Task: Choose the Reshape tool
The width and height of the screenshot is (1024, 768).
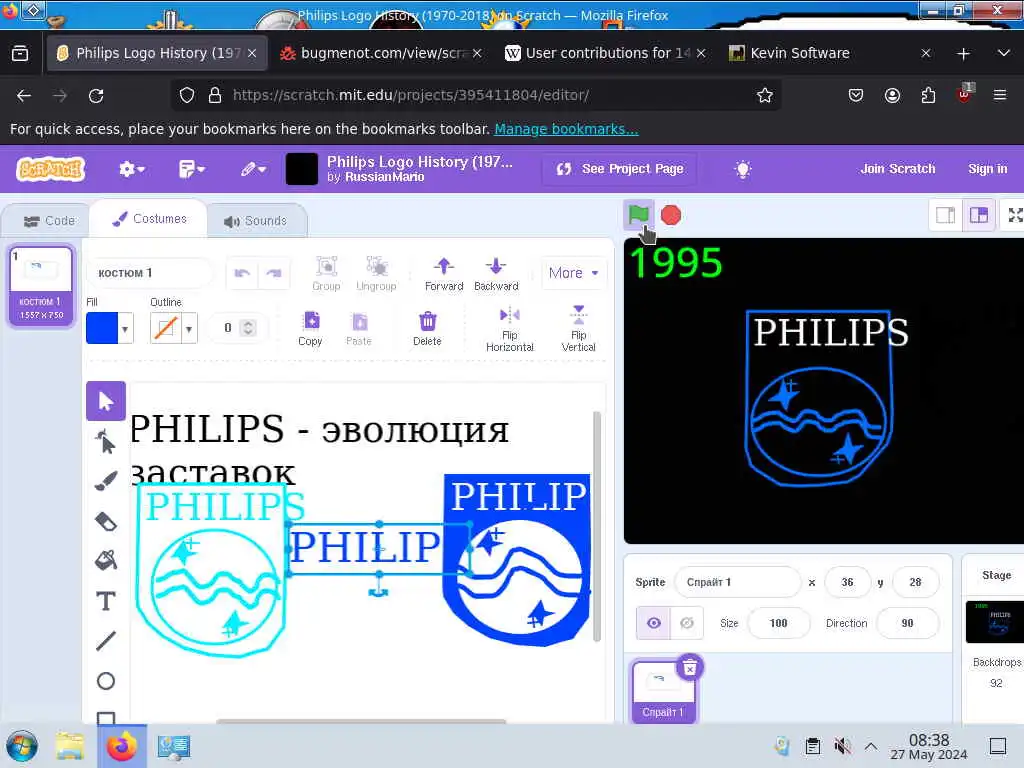Action: point(106,441)
